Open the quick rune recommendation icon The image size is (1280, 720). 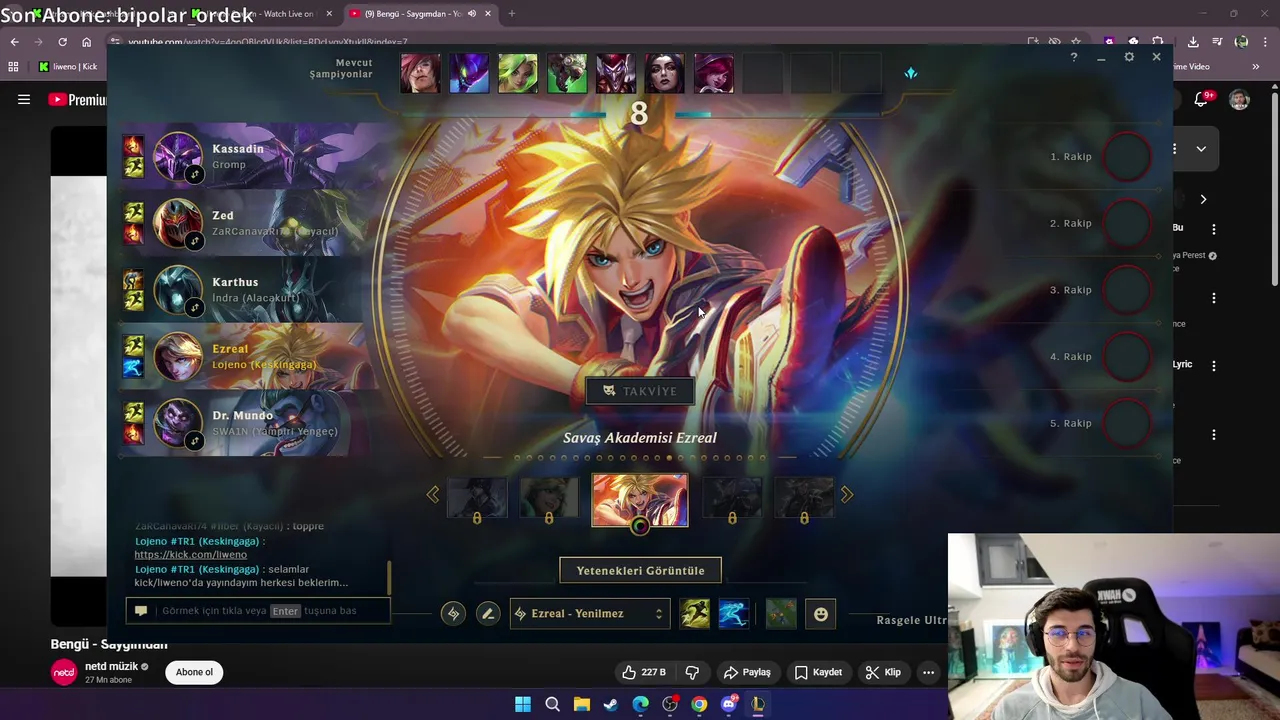(x=453, y=614)
